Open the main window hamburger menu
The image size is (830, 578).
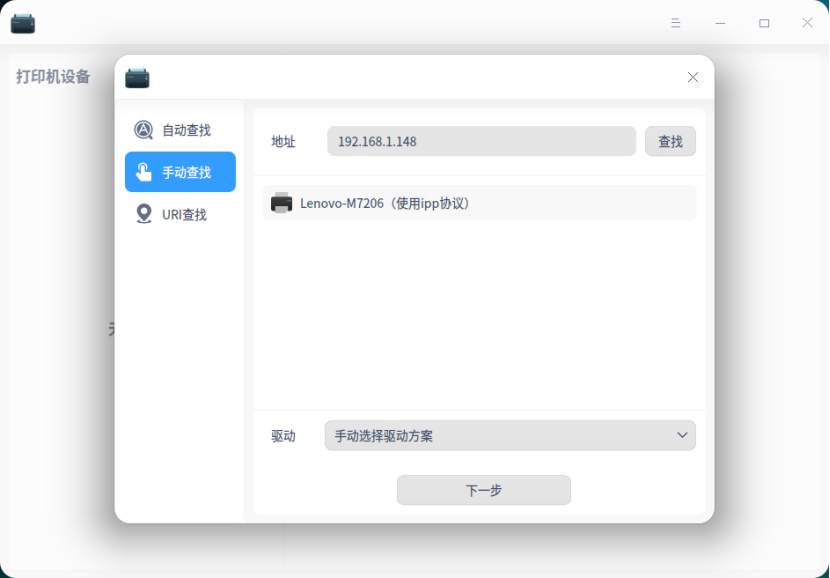(675, 23)
